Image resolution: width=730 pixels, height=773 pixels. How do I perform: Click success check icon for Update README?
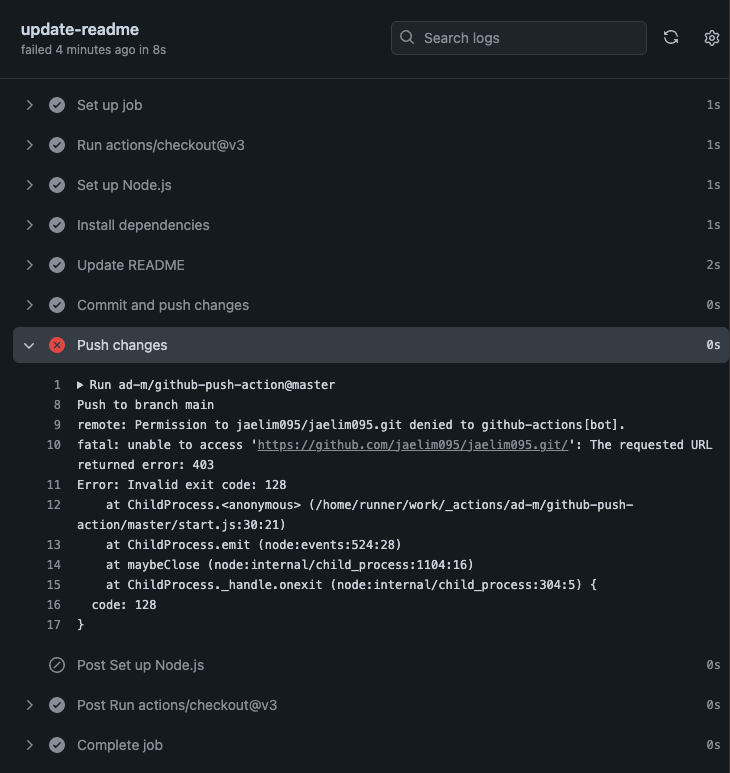(57, 265)
